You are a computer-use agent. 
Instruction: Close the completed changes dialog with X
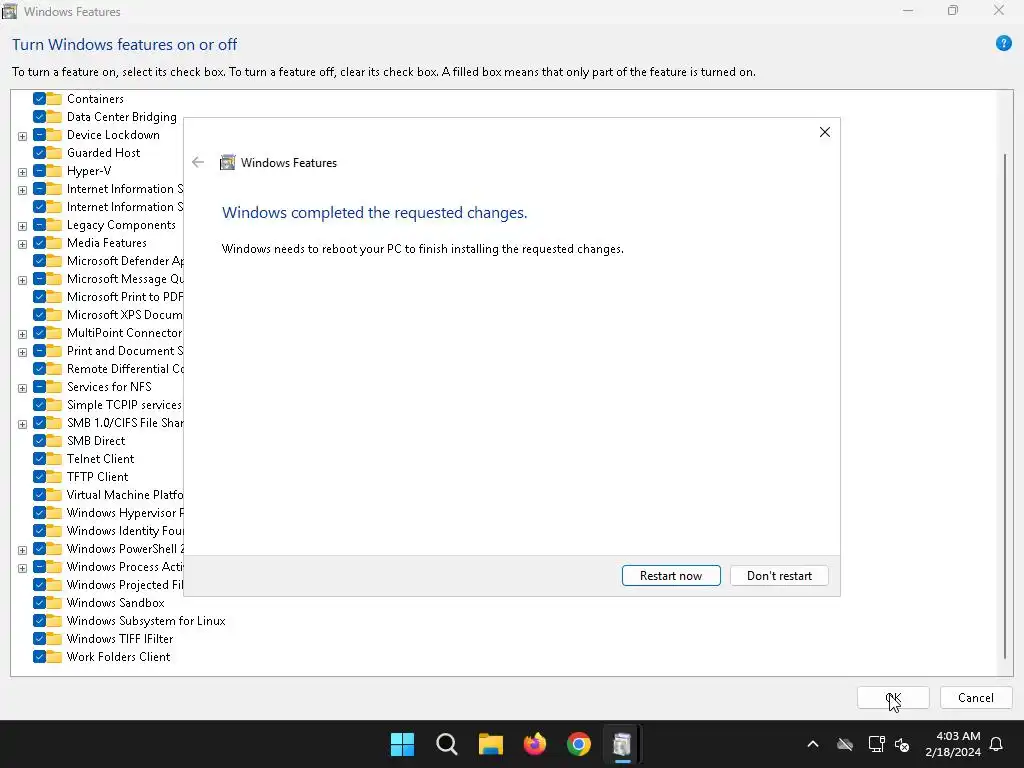point(825,132)
